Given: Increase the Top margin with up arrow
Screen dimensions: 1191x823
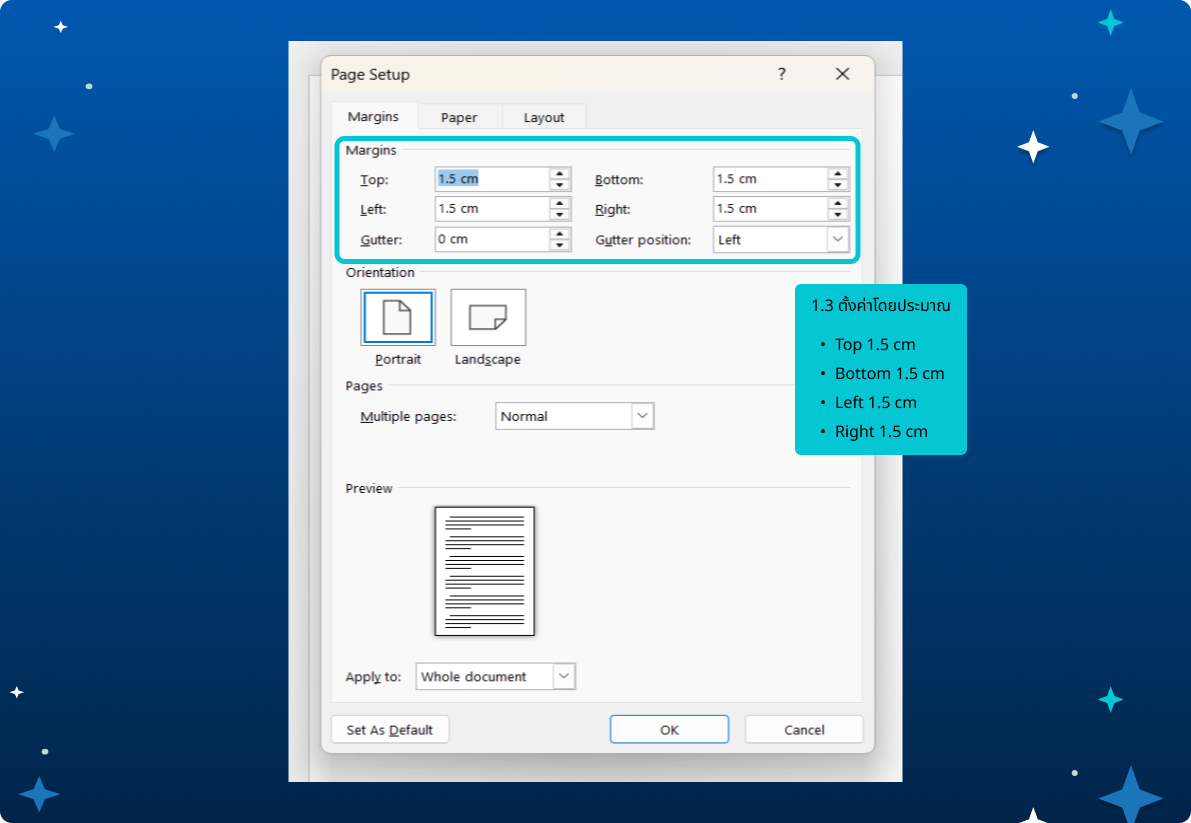Looking at the screenshot, I should point(560,174).
